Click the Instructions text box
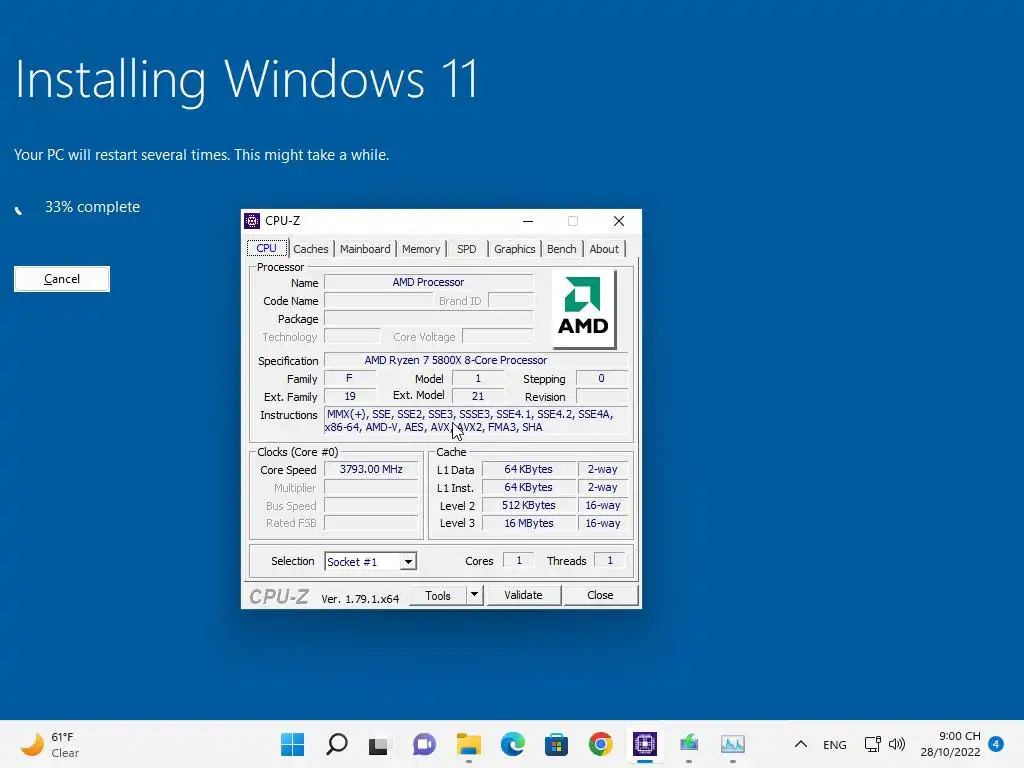Viewport: 1024px width, 768px height. pyautogui.click(x=475, y=421)
